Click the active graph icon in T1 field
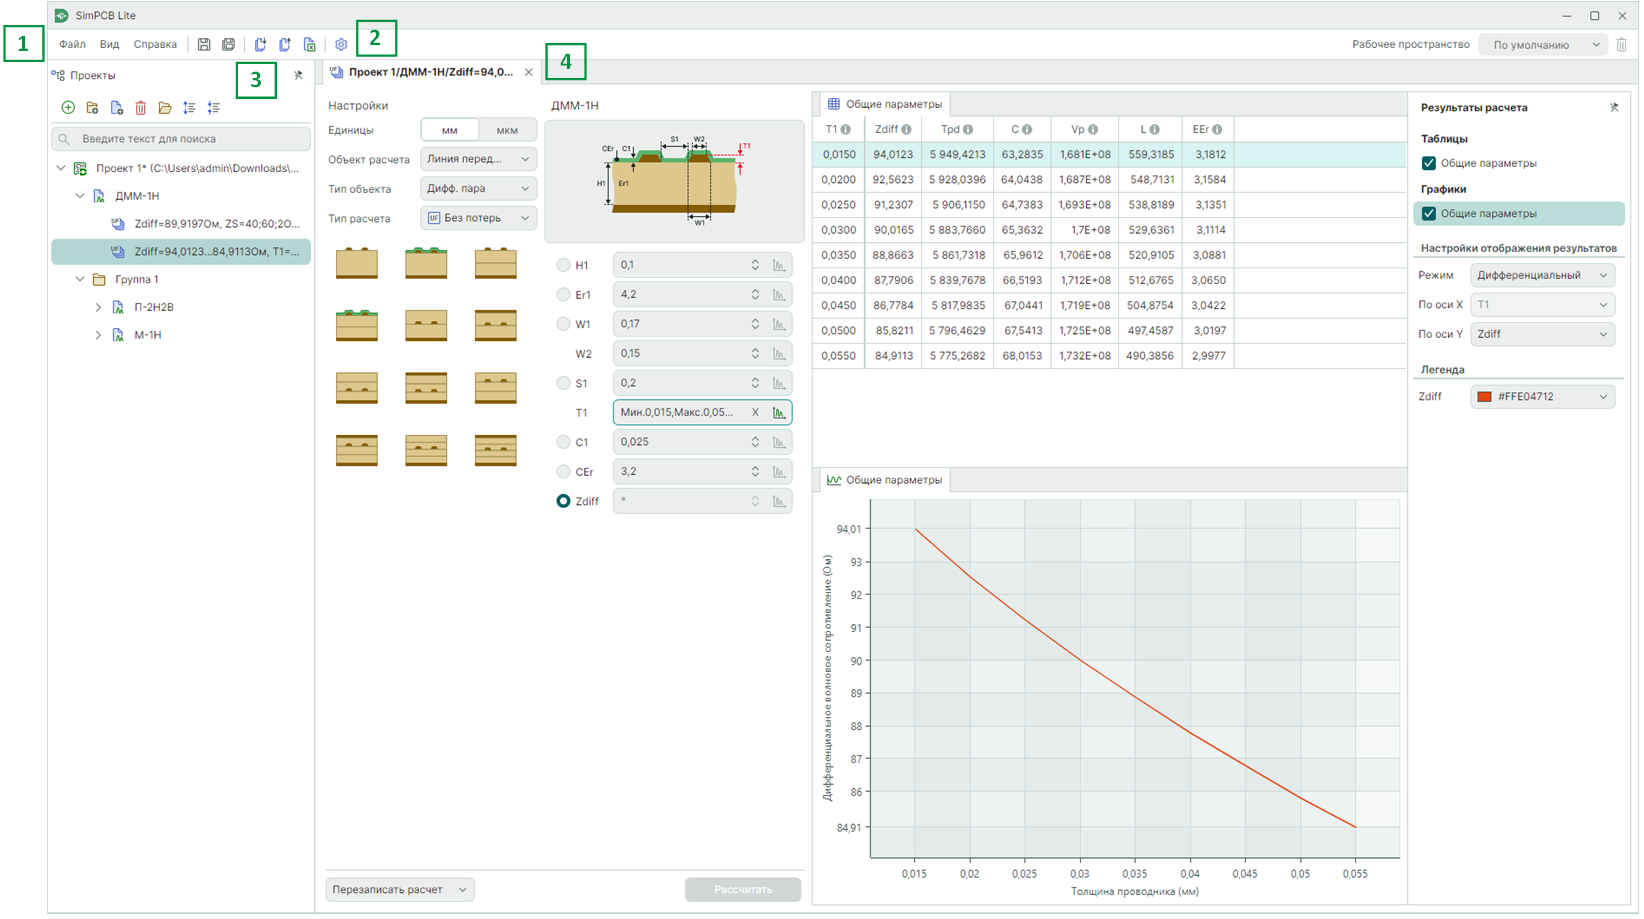The image size is (1644, 919). (x=779, y=413)
